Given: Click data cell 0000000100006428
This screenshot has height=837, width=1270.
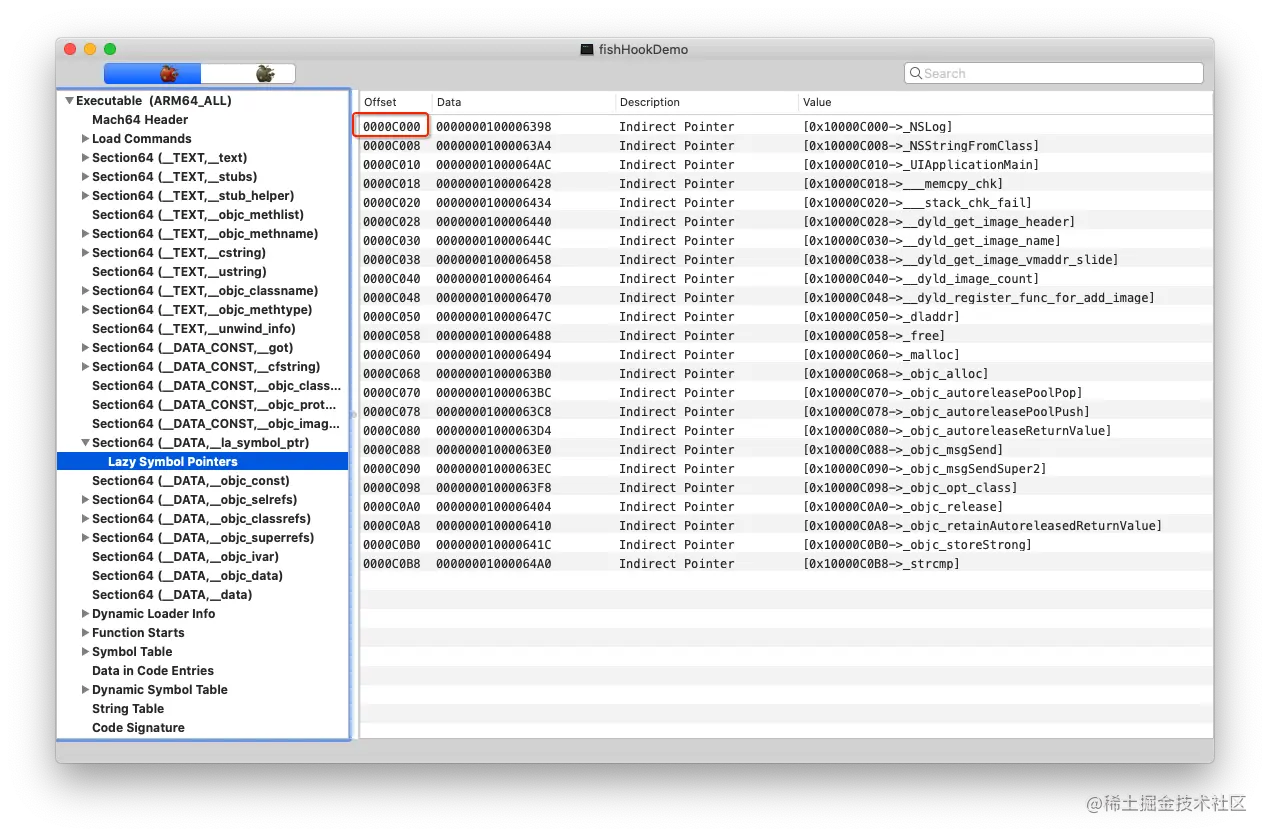Looking at the screenshot, I should (494, 184).
